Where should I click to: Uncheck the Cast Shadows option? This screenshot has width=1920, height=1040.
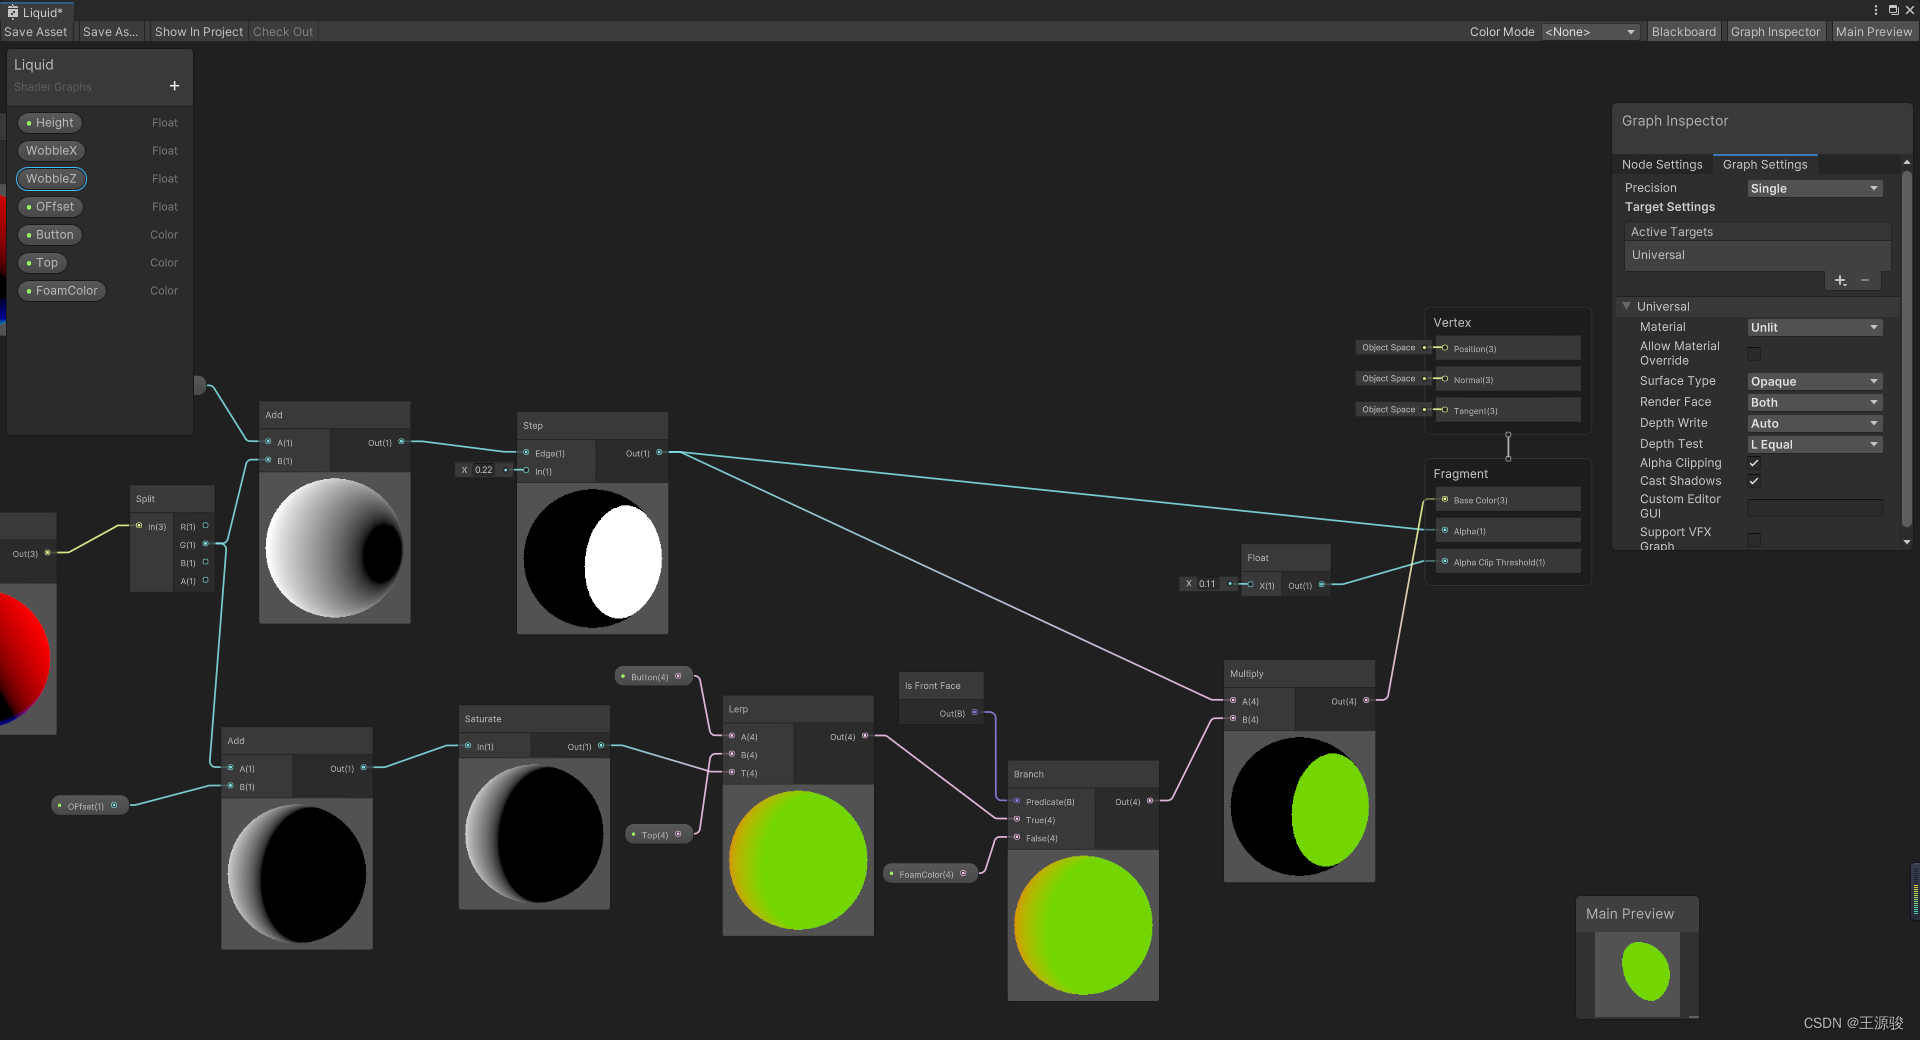click(x=1754, y=481)
